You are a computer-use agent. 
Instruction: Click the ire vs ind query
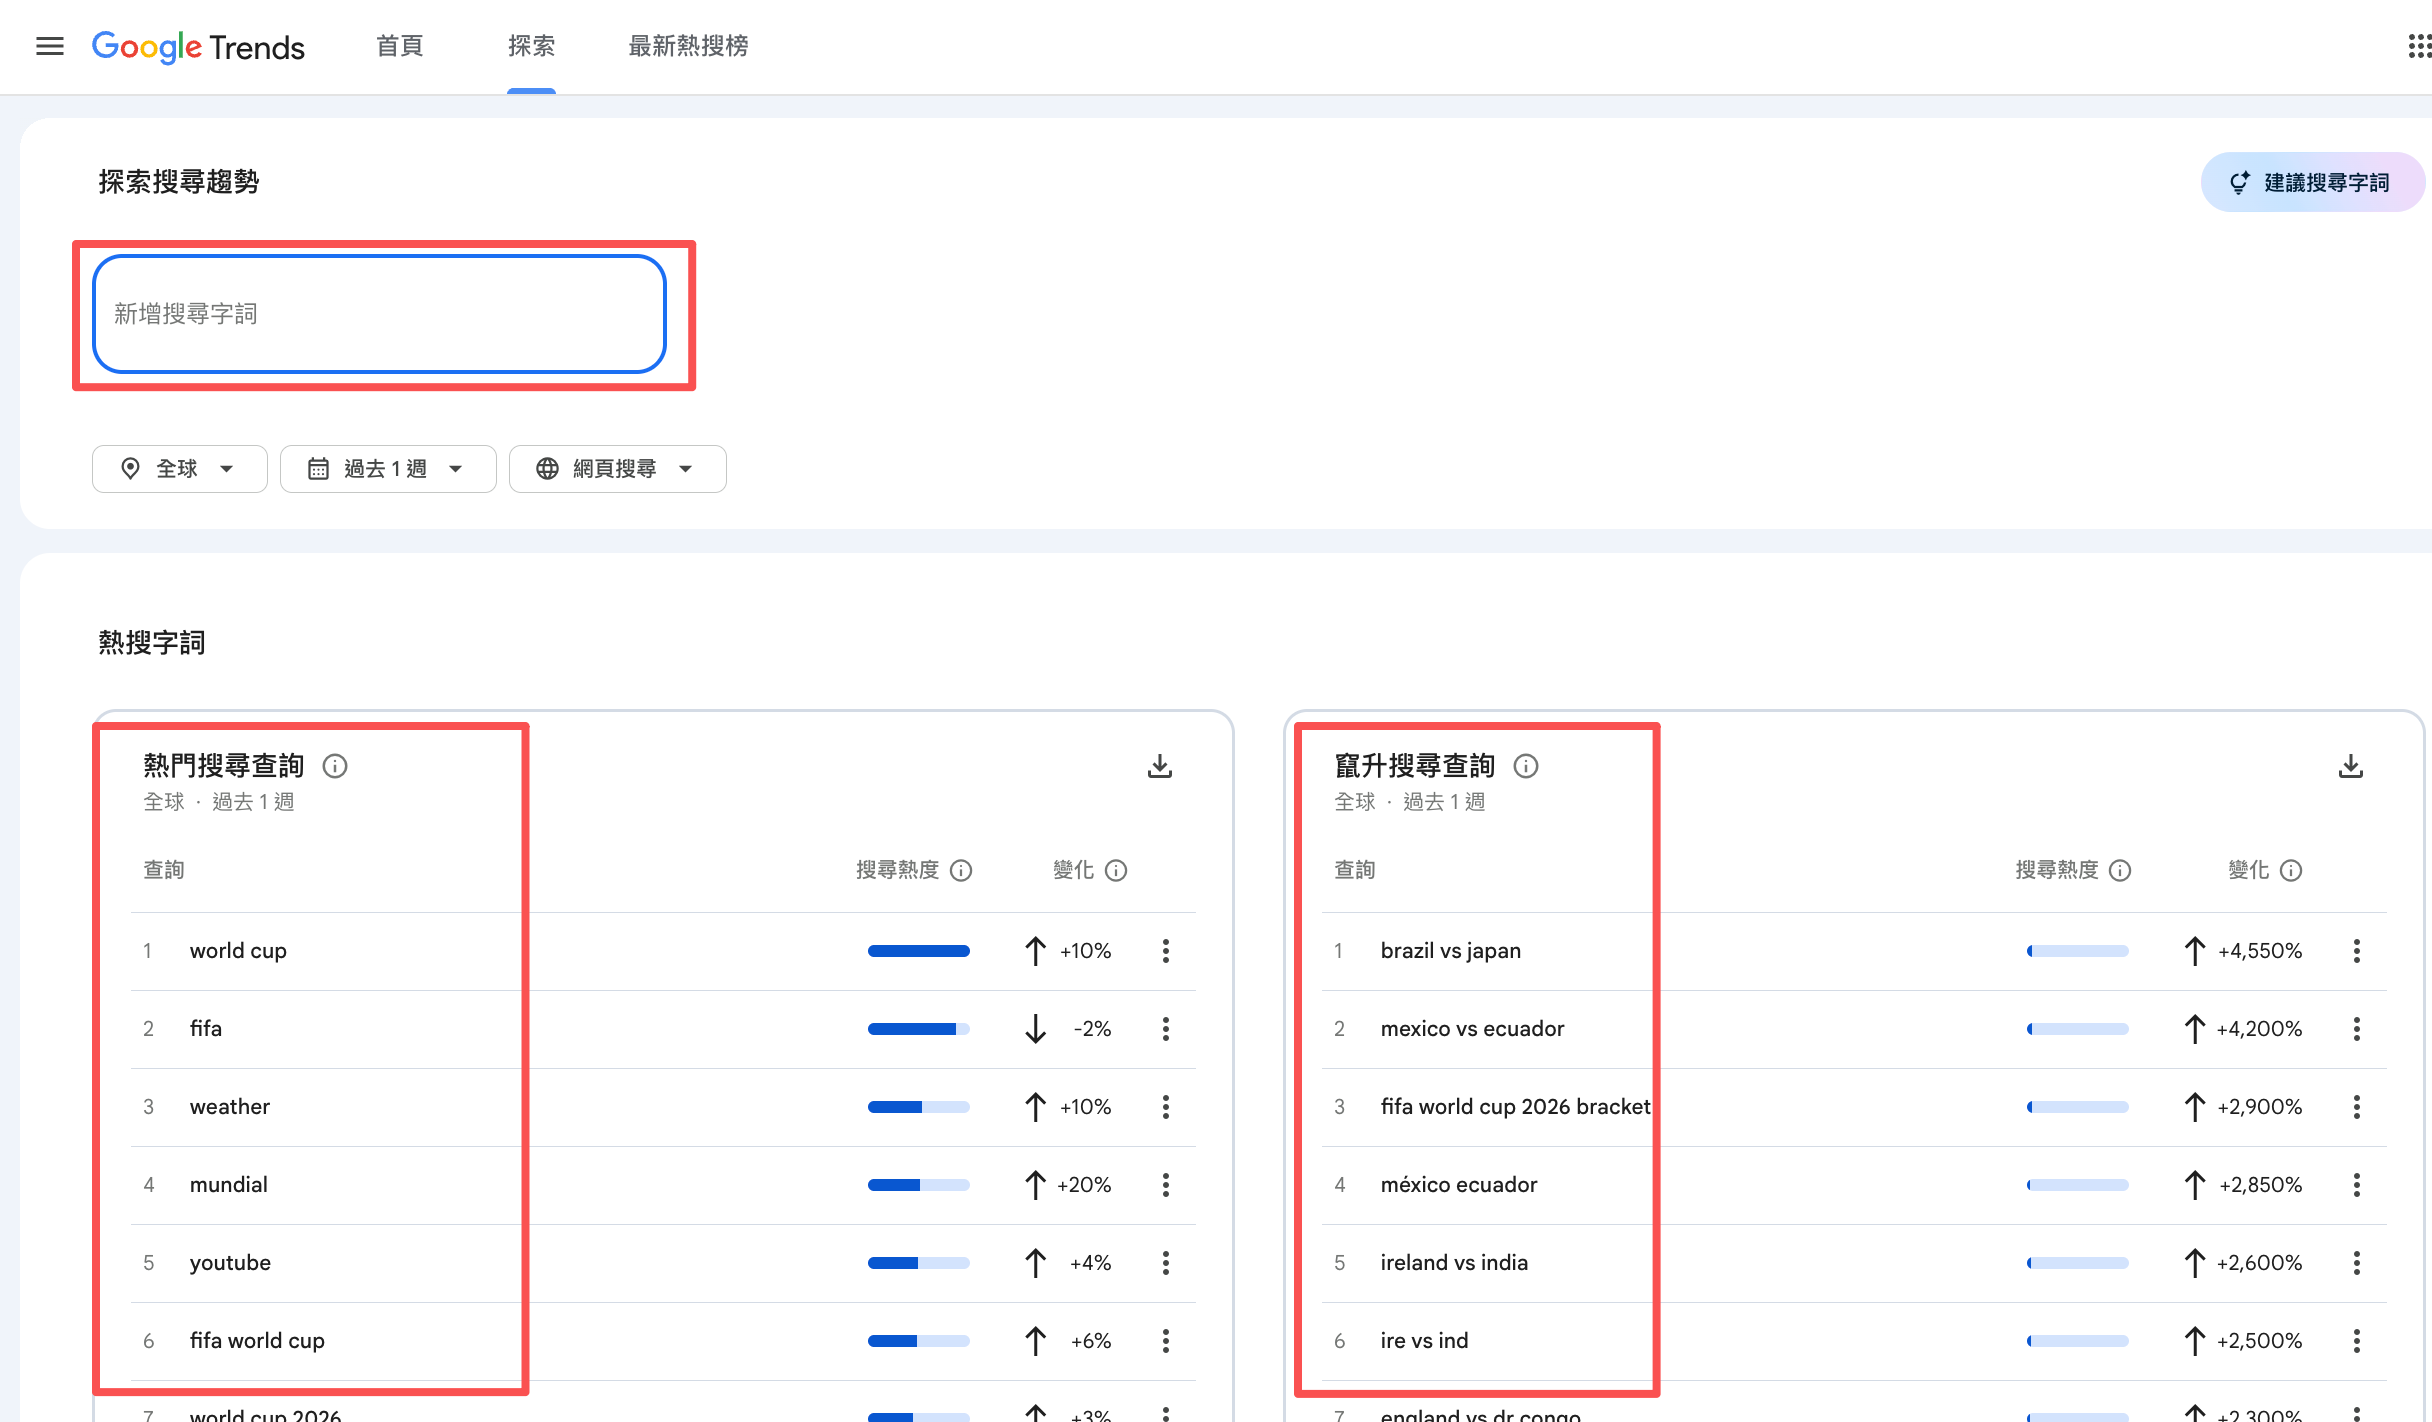coord(1424,1341)
